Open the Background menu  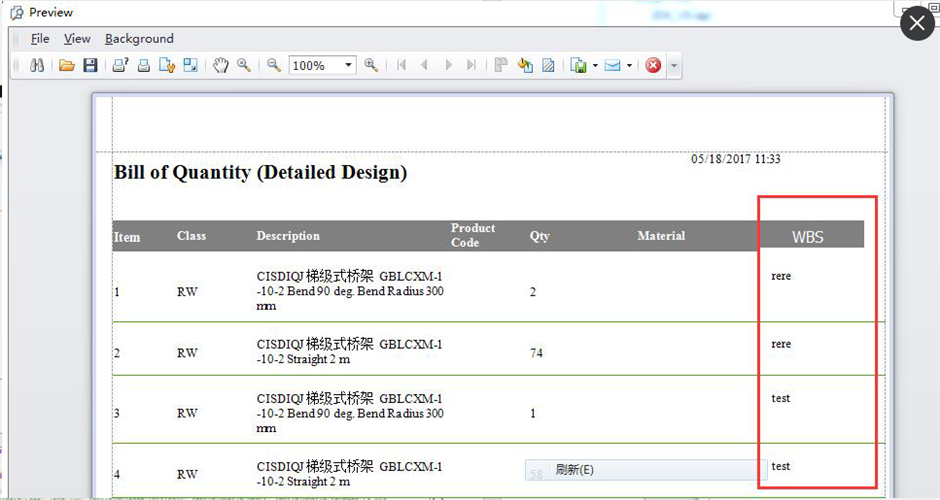[x=139, y=39]
